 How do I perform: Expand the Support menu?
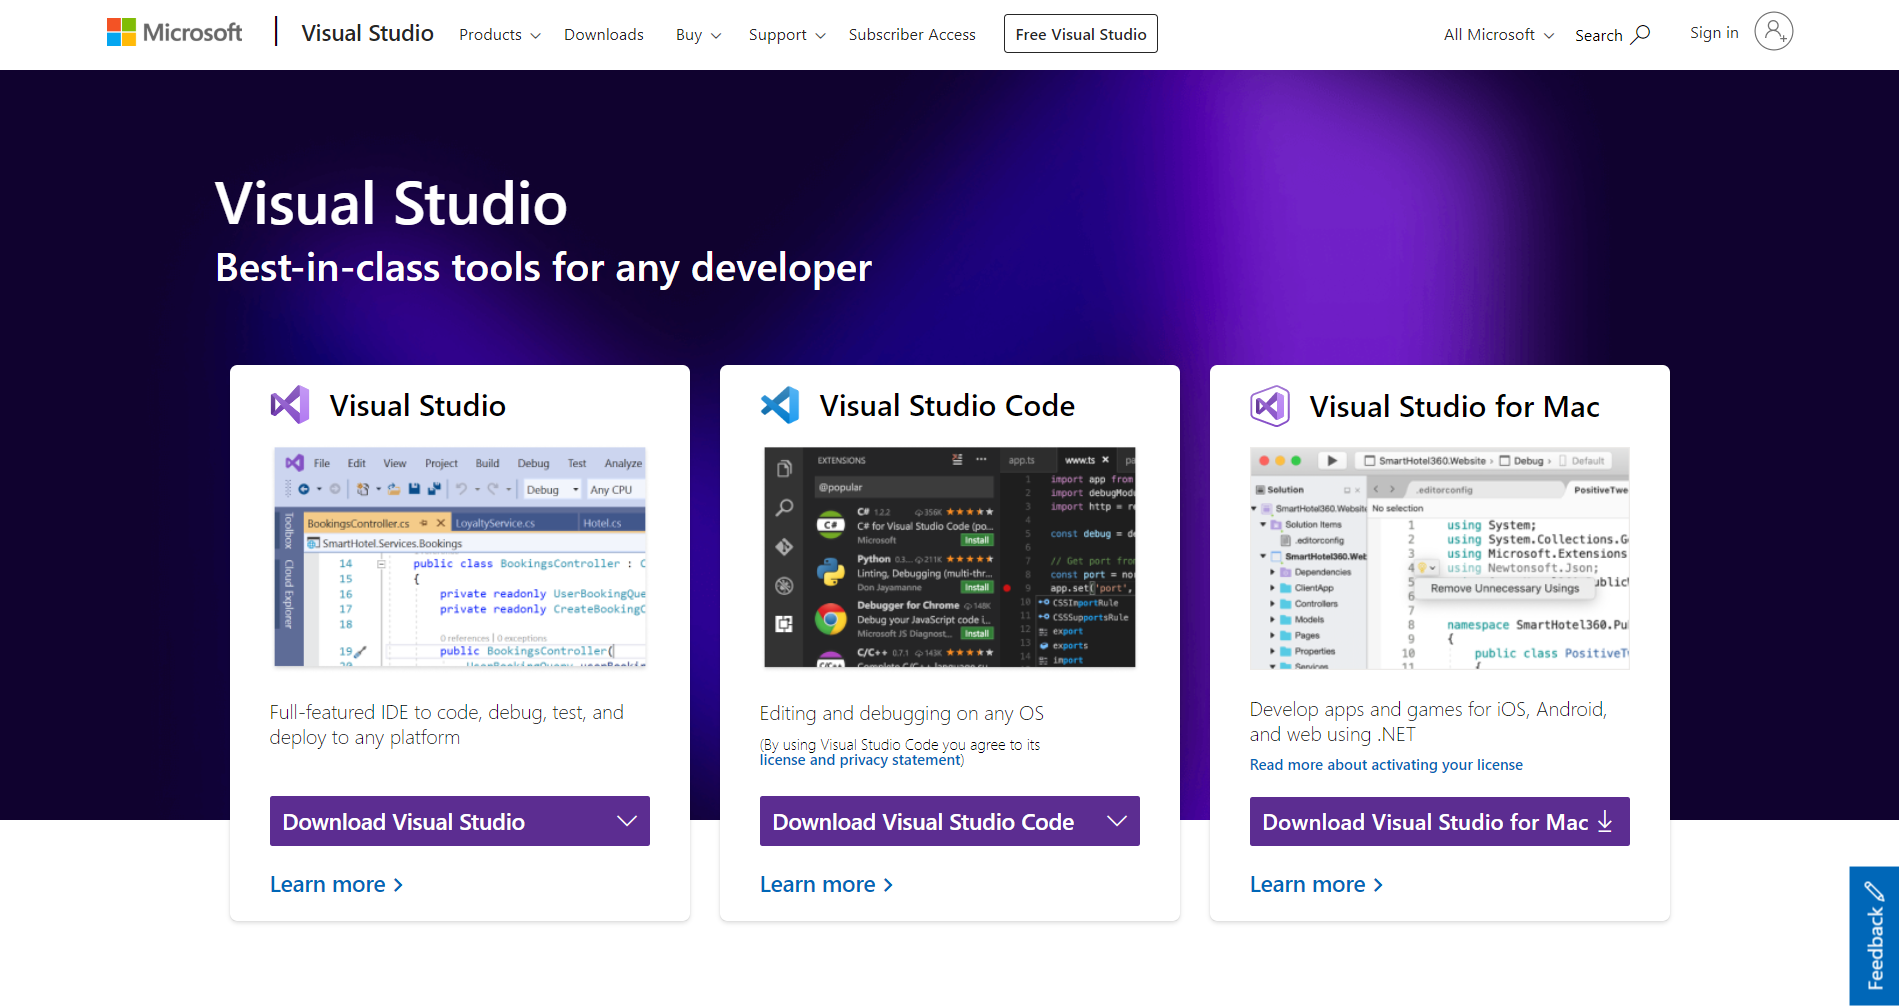[787, 35]
